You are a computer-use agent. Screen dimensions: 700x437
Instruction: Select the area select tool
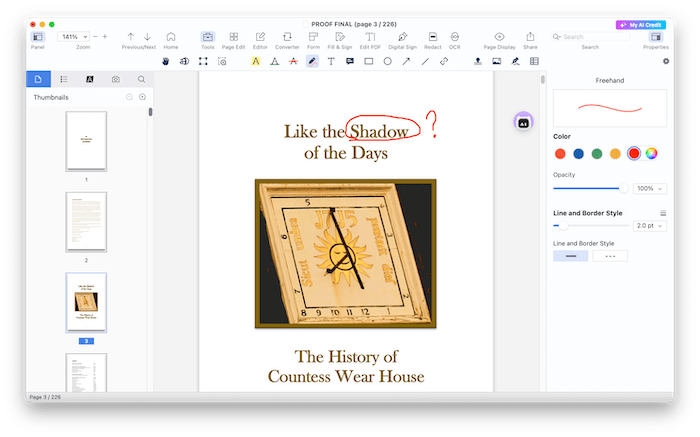pyautogui.click(x=203, y=61)
